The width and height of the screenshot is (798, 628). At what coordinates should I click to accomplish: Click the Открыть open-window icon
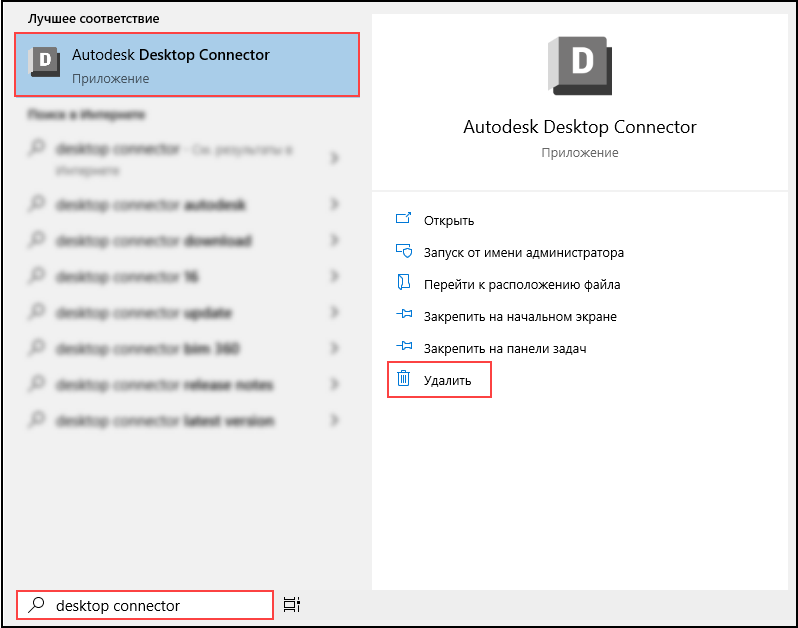point(404,219)
